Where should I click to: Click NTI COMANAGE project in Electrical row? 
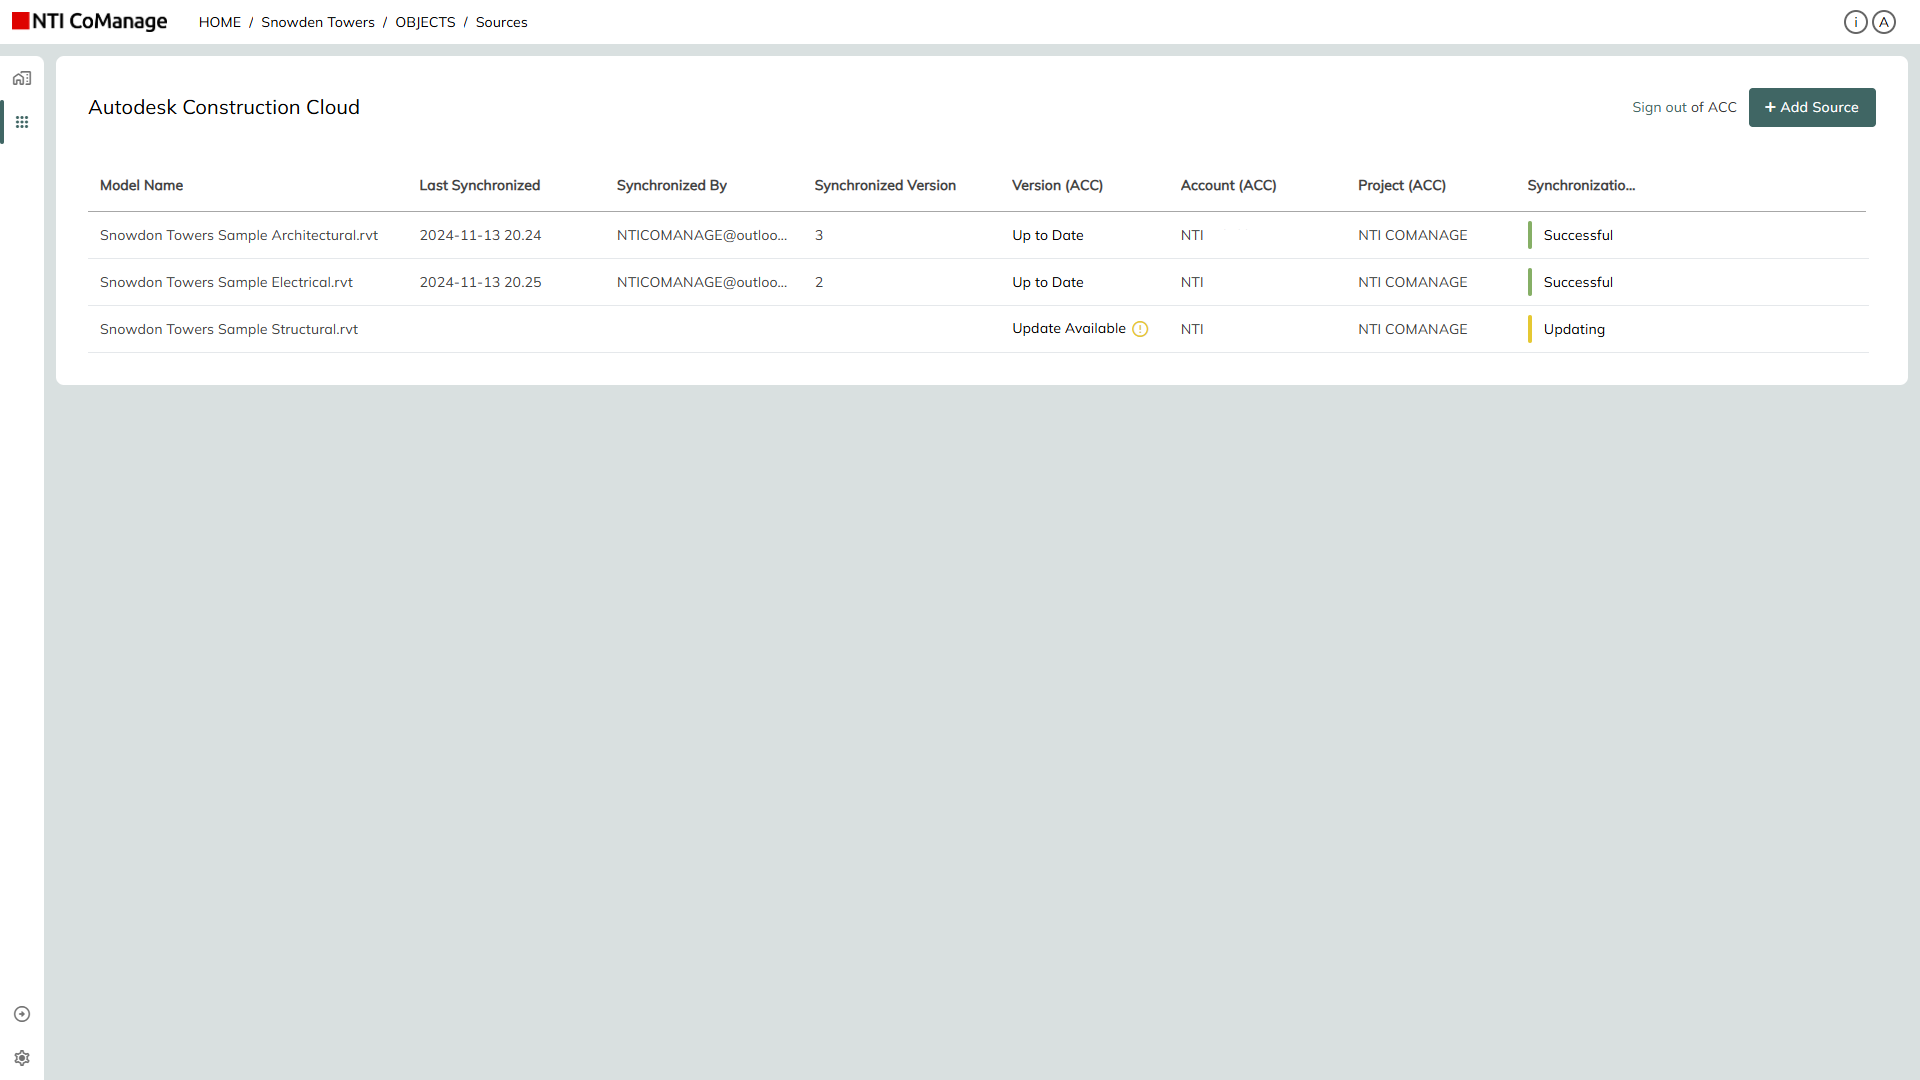1413,282
